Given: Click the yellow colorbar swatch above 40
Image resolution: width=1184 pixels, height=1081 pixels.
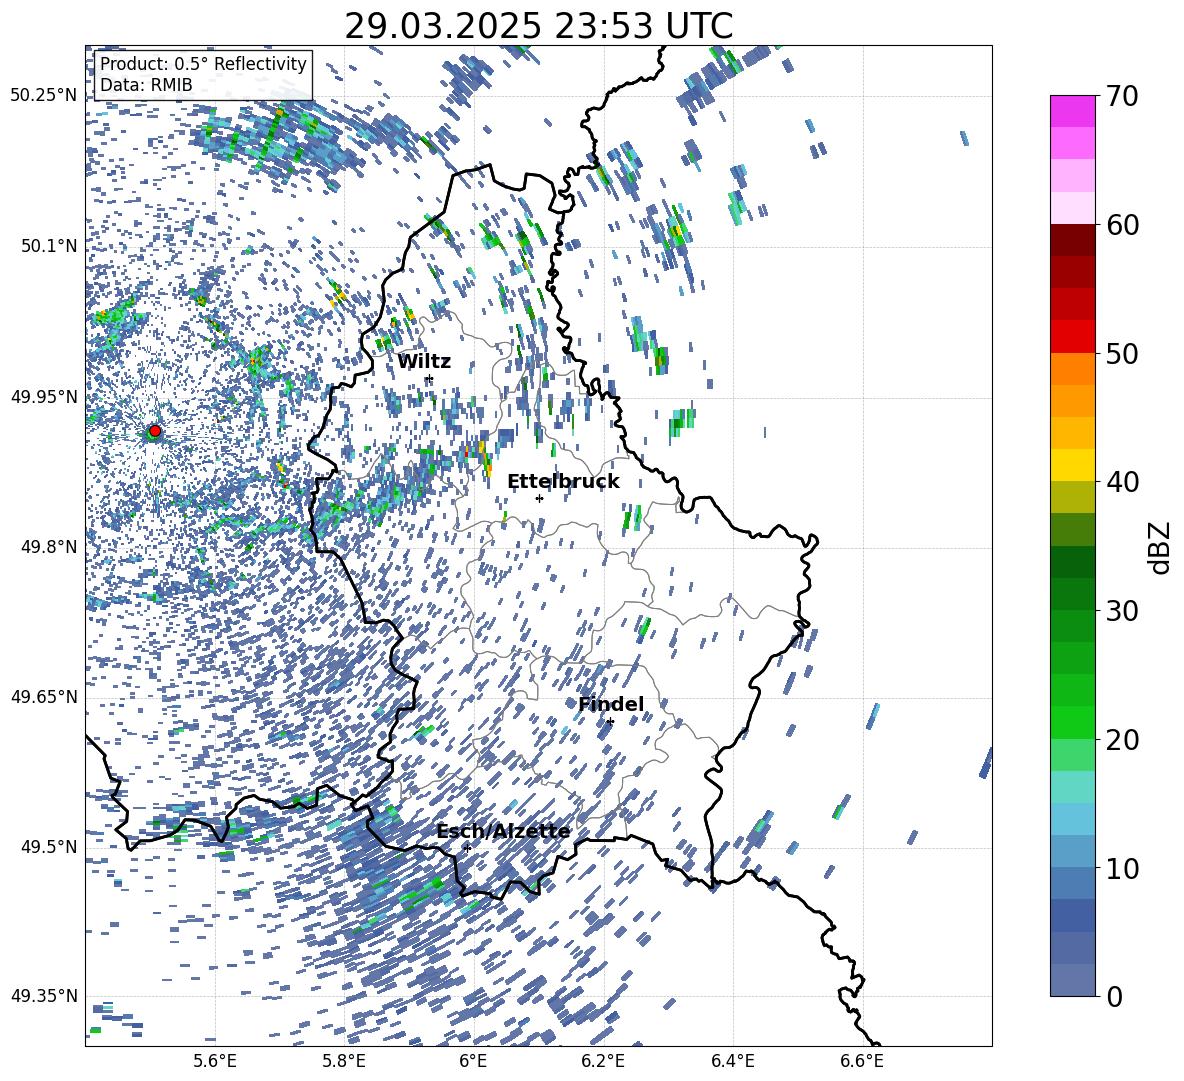Looking at the screenshot, I should (x=1072, y=465).
